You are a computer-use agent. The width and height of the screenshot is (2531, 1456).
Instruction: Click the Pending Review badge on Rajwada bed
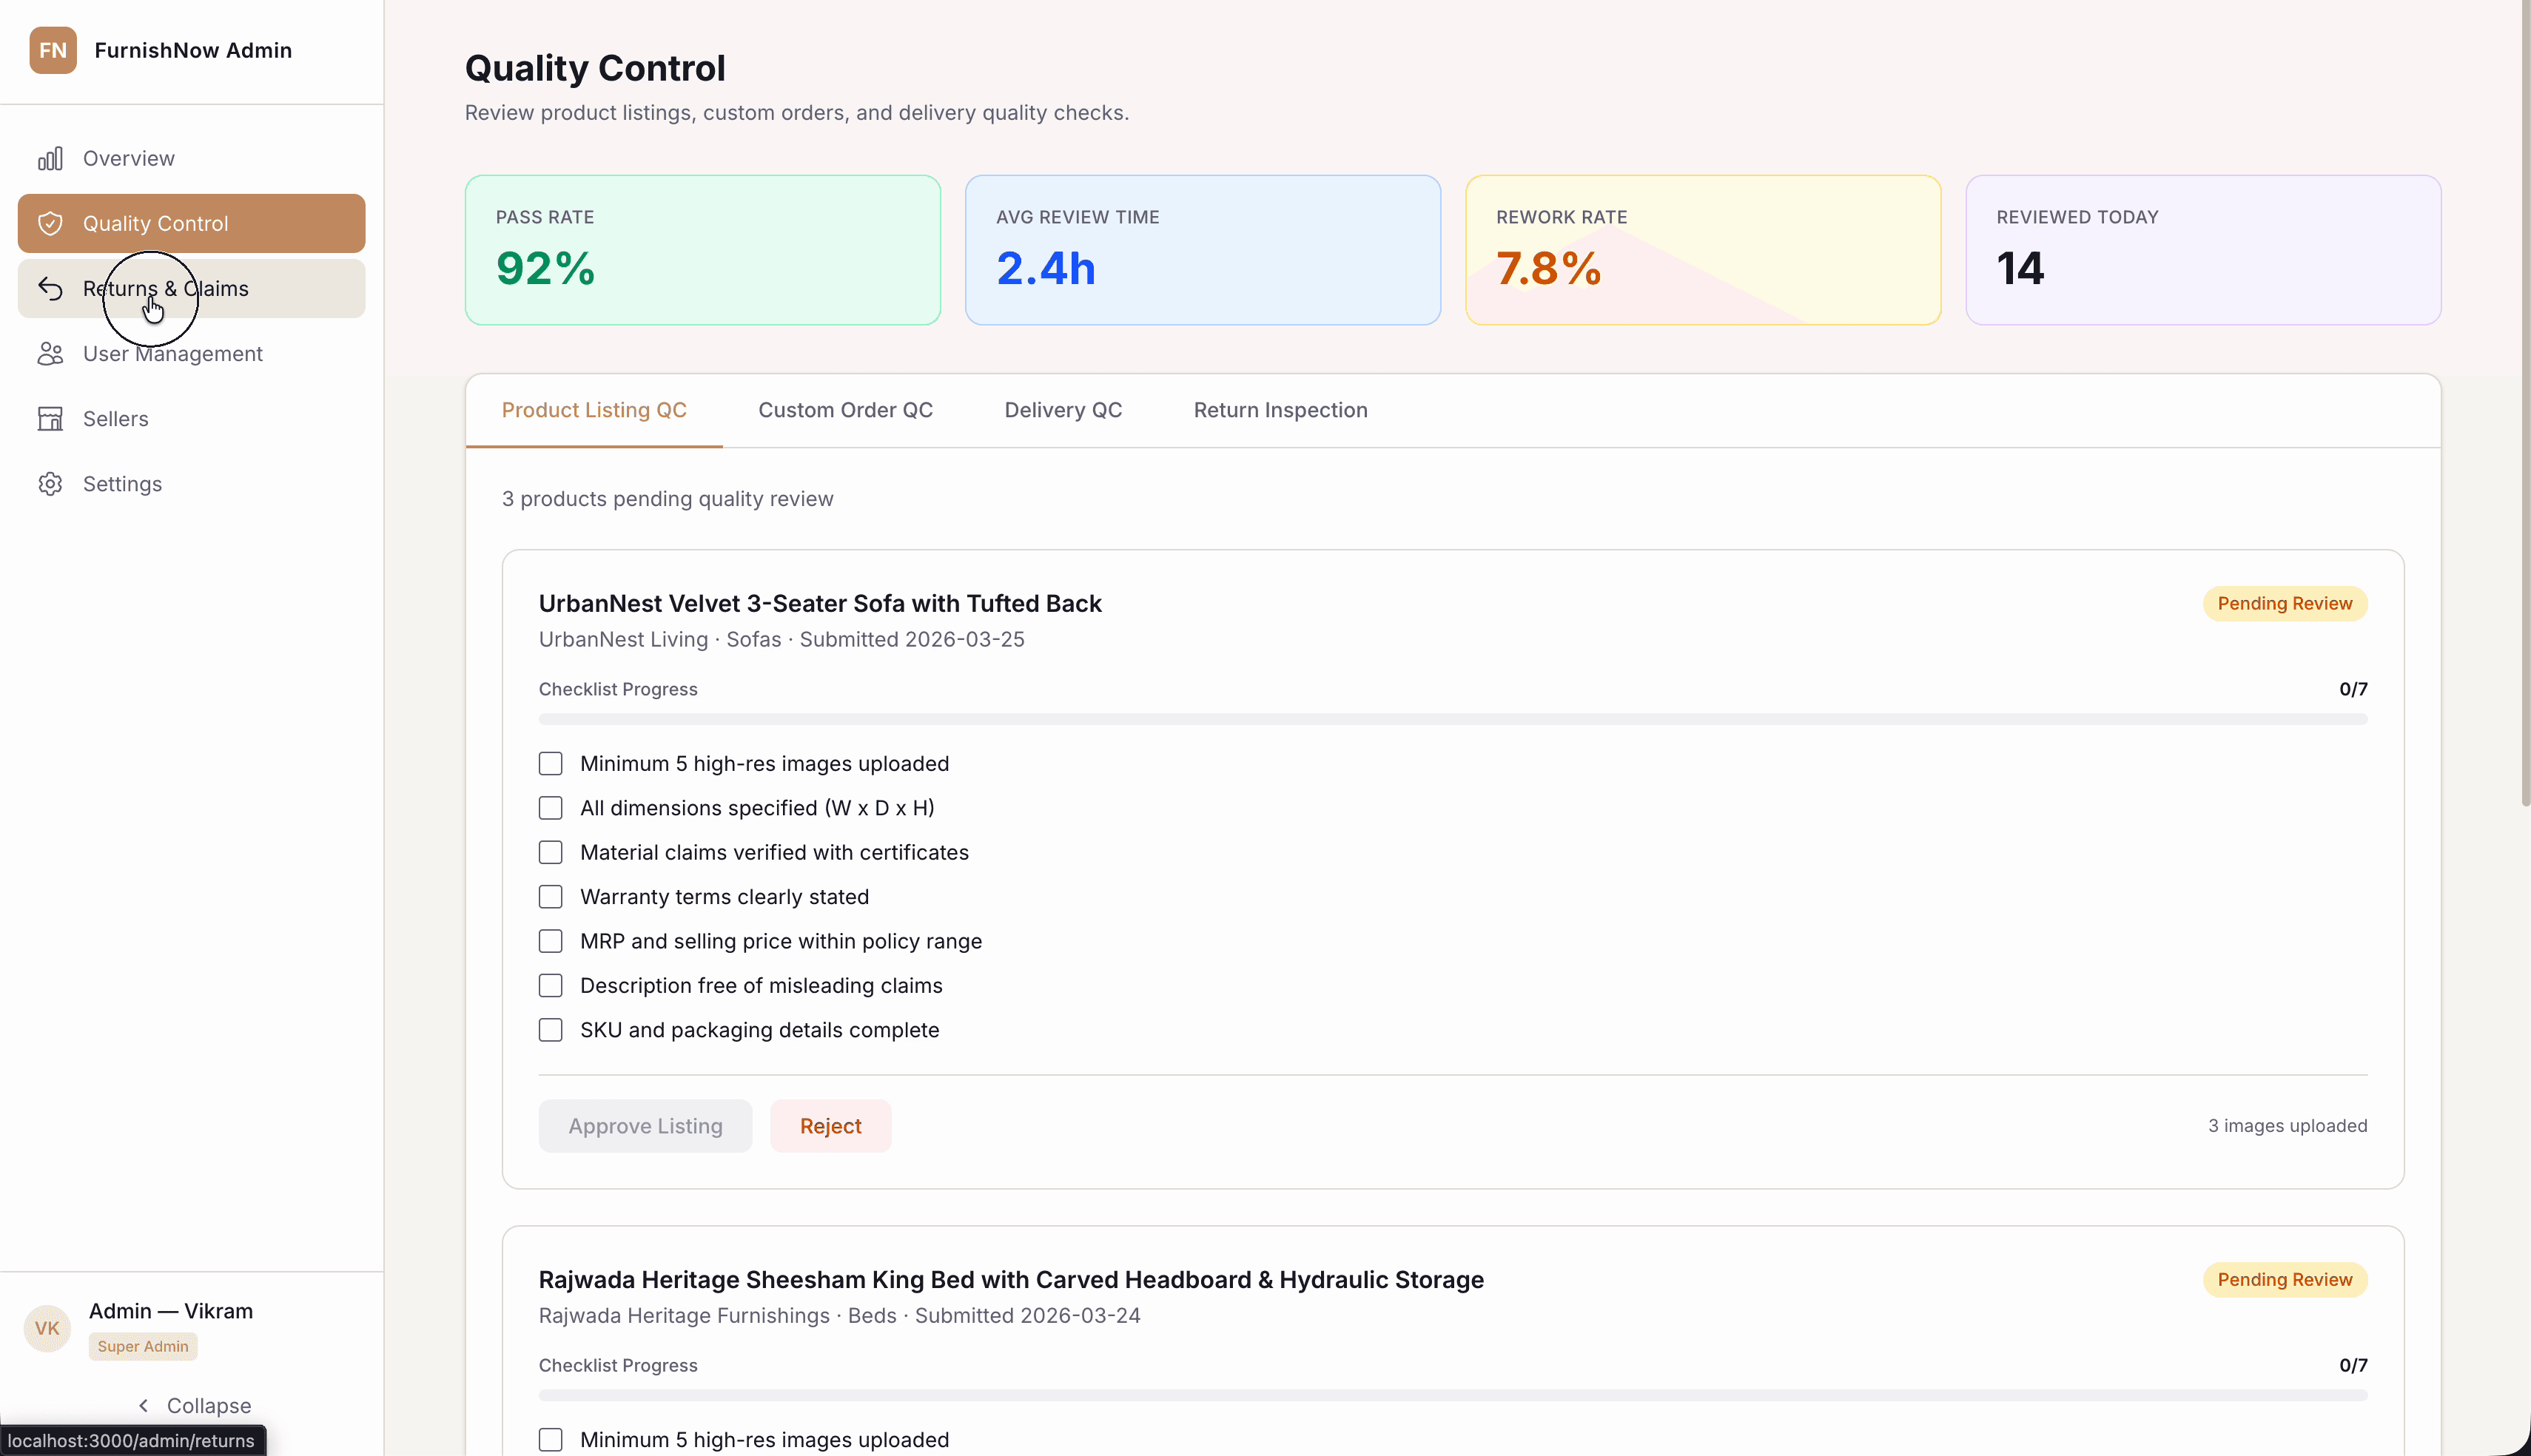pyautogui.click(x=2285, y=1279)
